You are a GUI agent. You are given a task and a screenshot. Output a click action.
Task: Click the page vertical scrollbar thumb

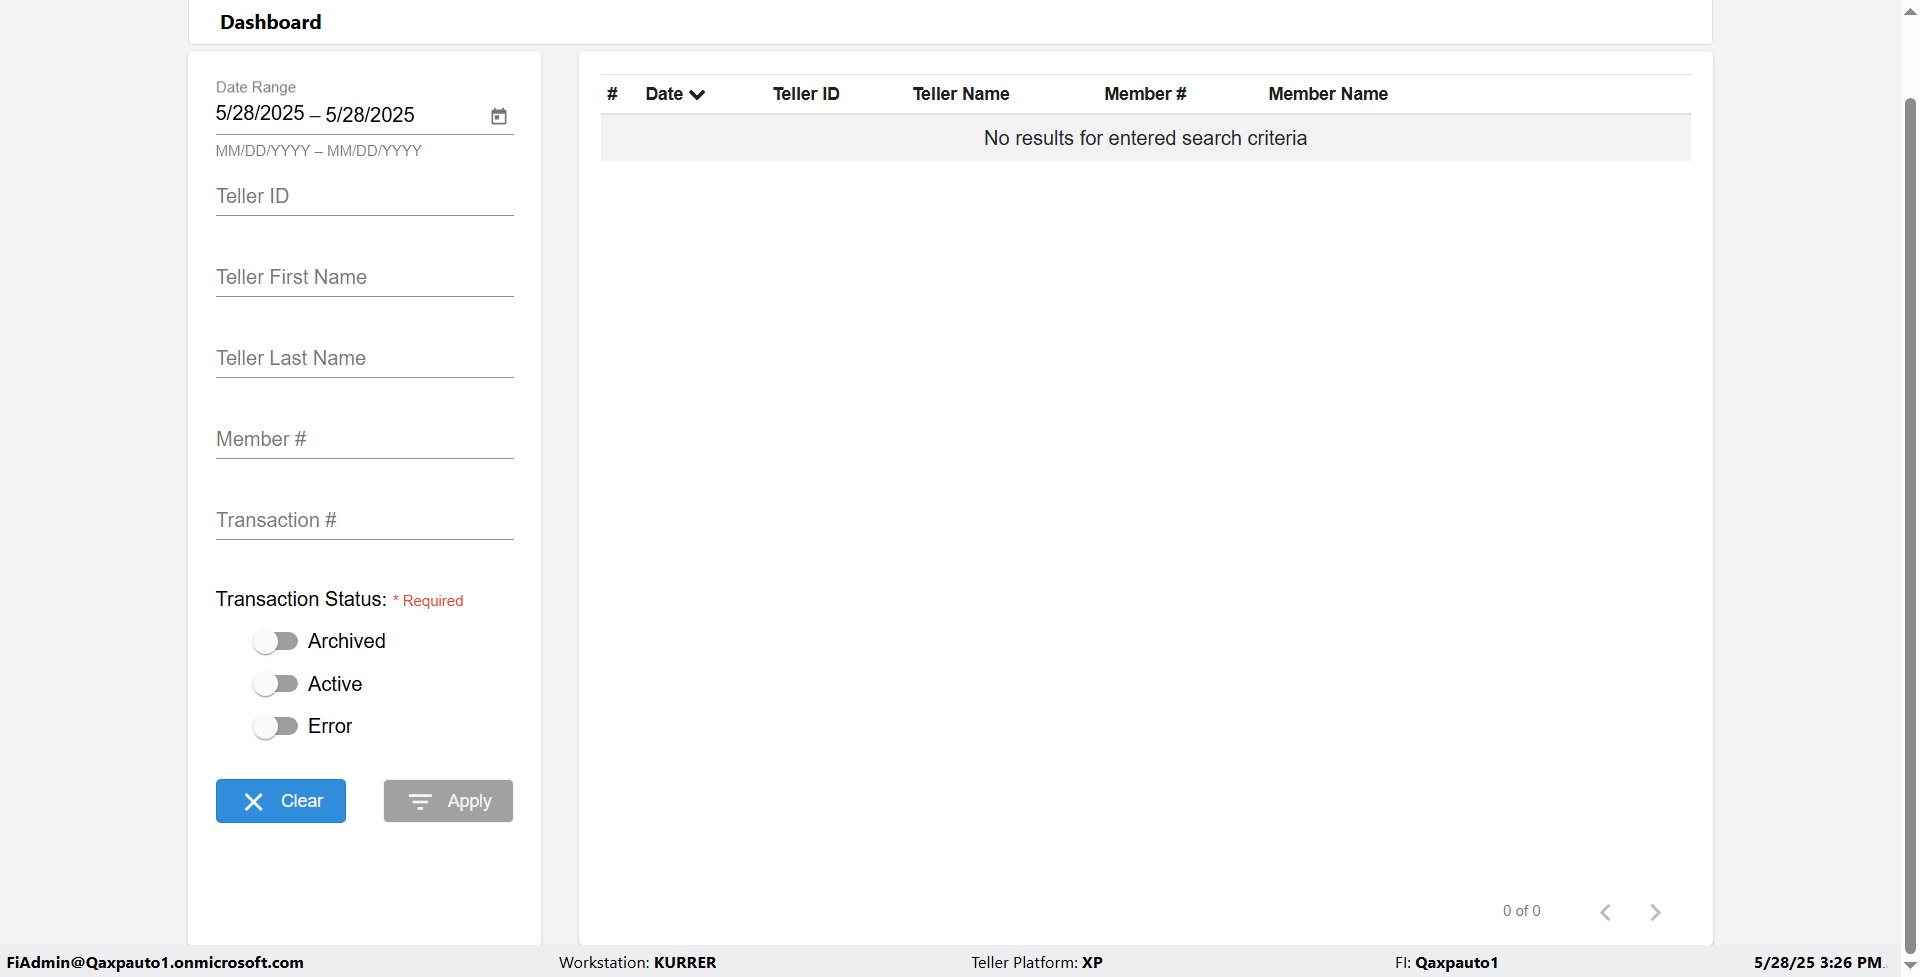pyautogui.click(x=1910, y=525)
